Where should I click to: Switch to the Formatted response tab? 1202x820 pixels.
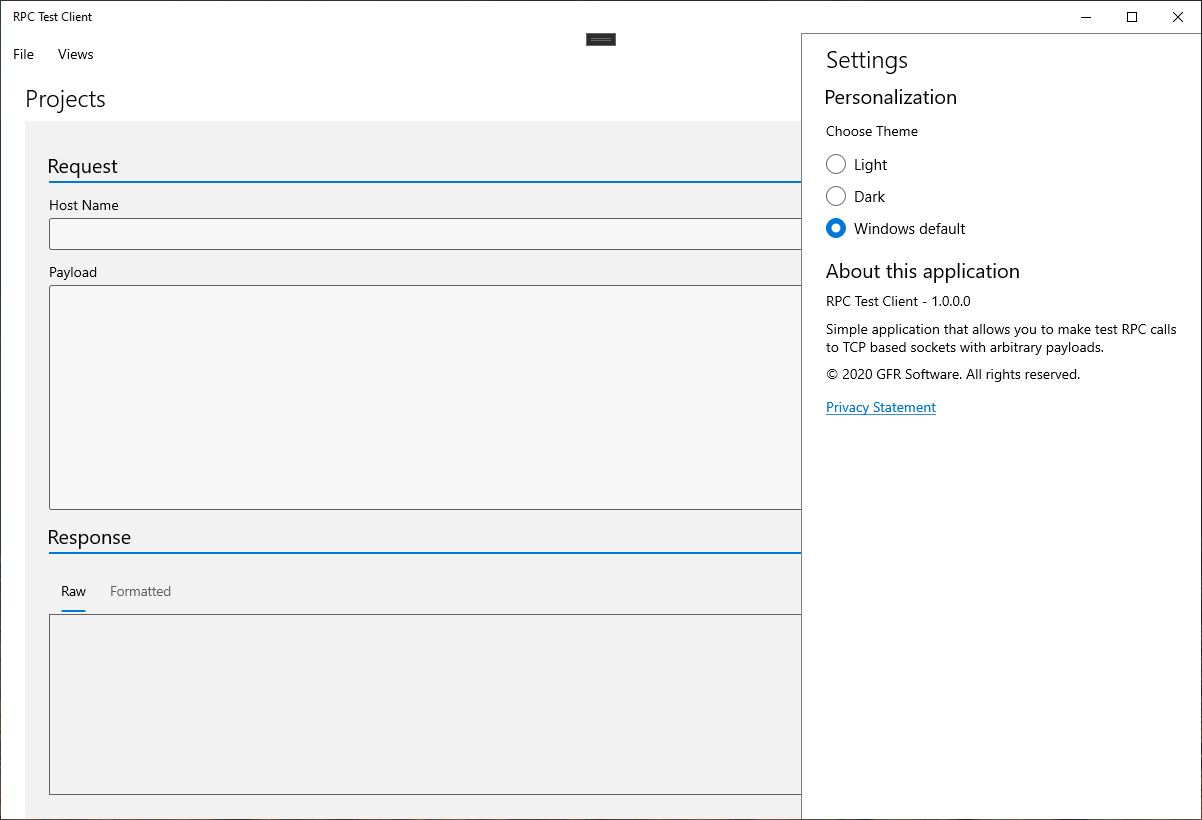(x=140, y=591)
